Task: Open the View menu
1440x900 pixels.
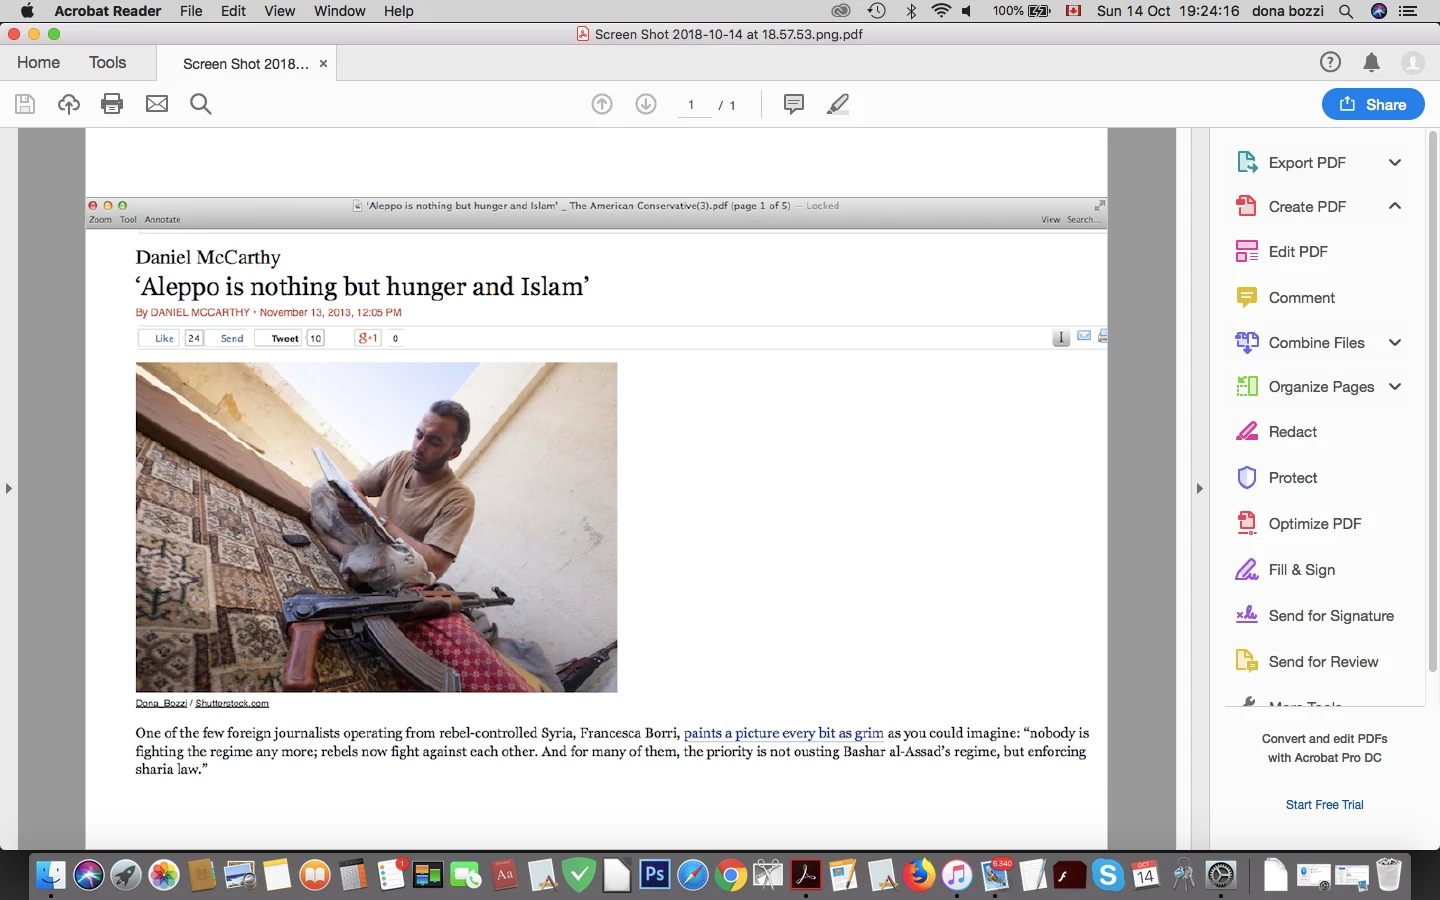Action: 280,11
